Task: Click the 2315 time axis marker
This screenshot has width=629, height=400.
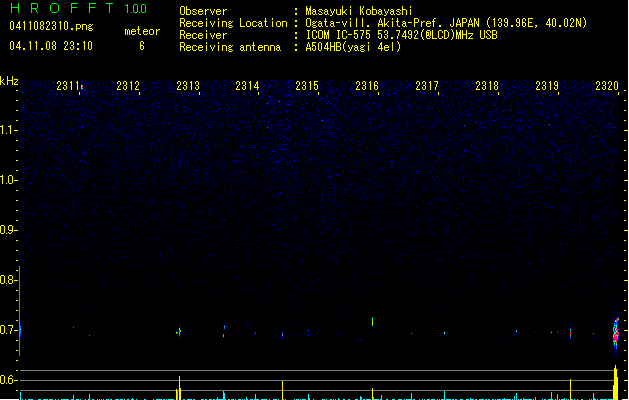Action: point(307,86)
